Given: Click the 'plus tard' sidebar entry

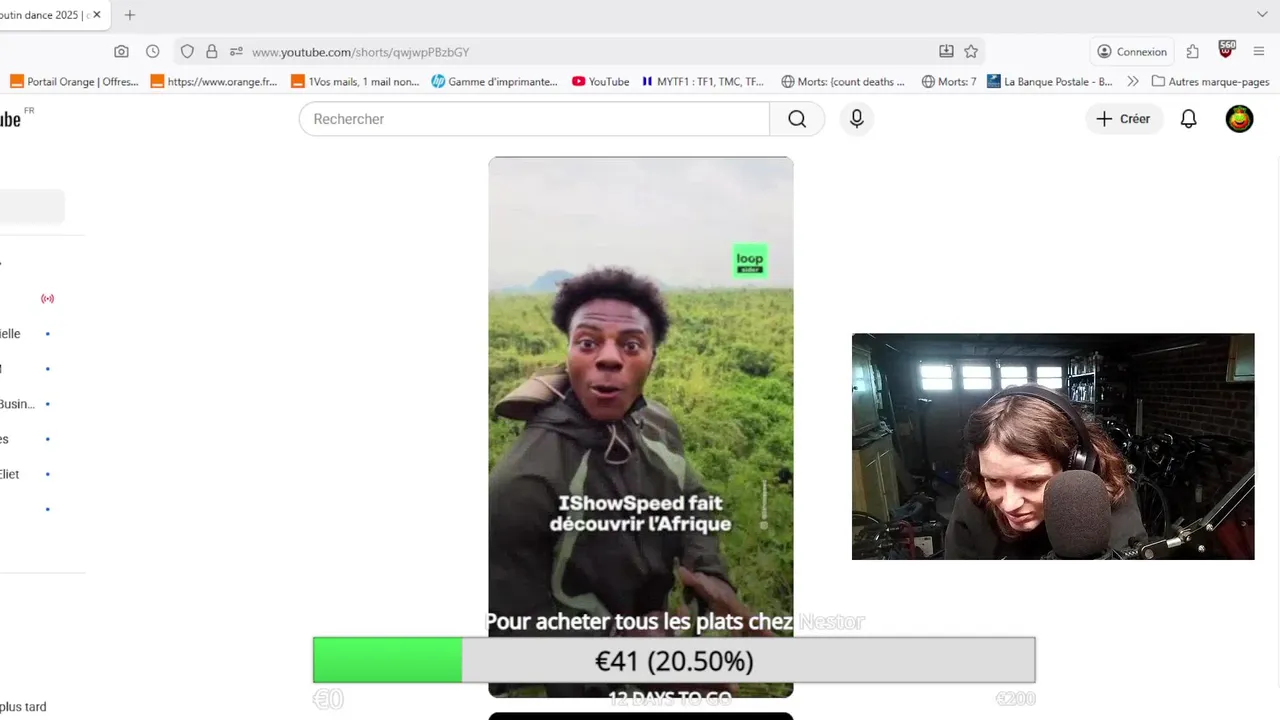Looking at the screenshot, I should (x=23, y=707).
